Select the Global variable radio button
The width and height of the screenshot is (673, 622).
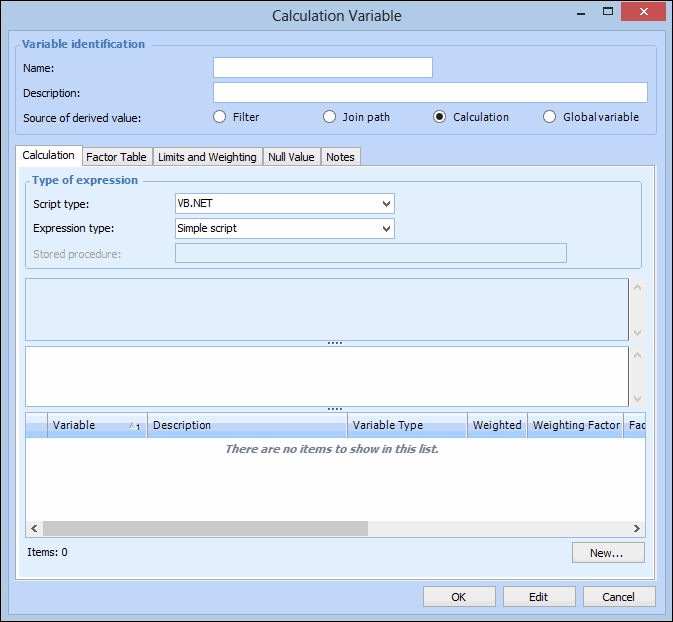coord(549,117)
